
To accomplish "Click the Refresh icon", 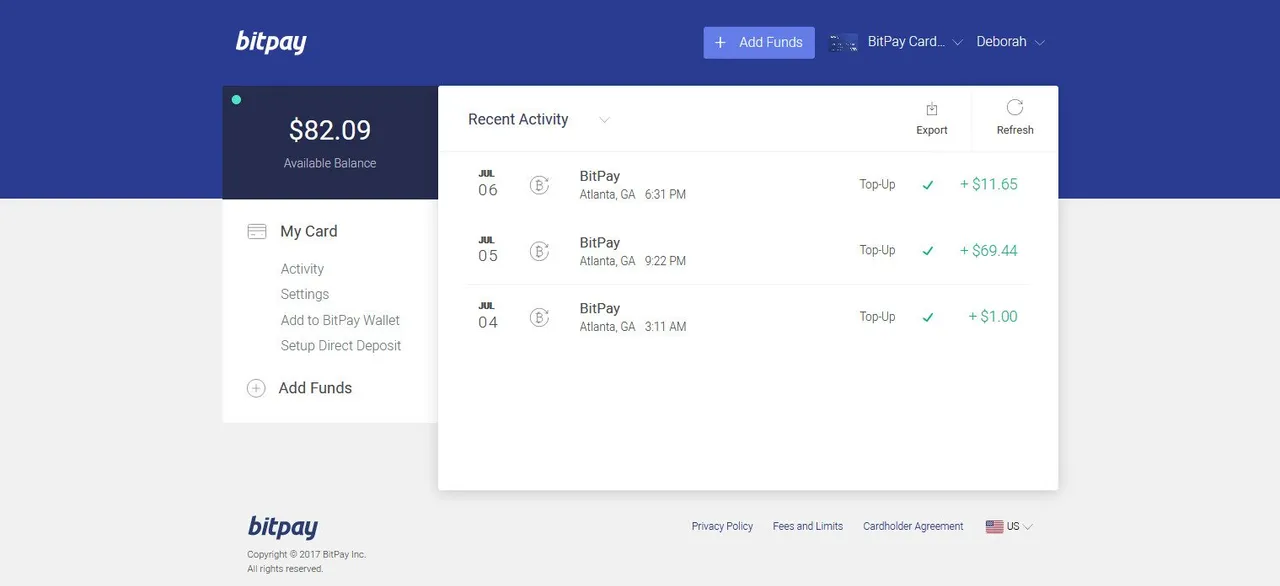I will pos(1015,107).
